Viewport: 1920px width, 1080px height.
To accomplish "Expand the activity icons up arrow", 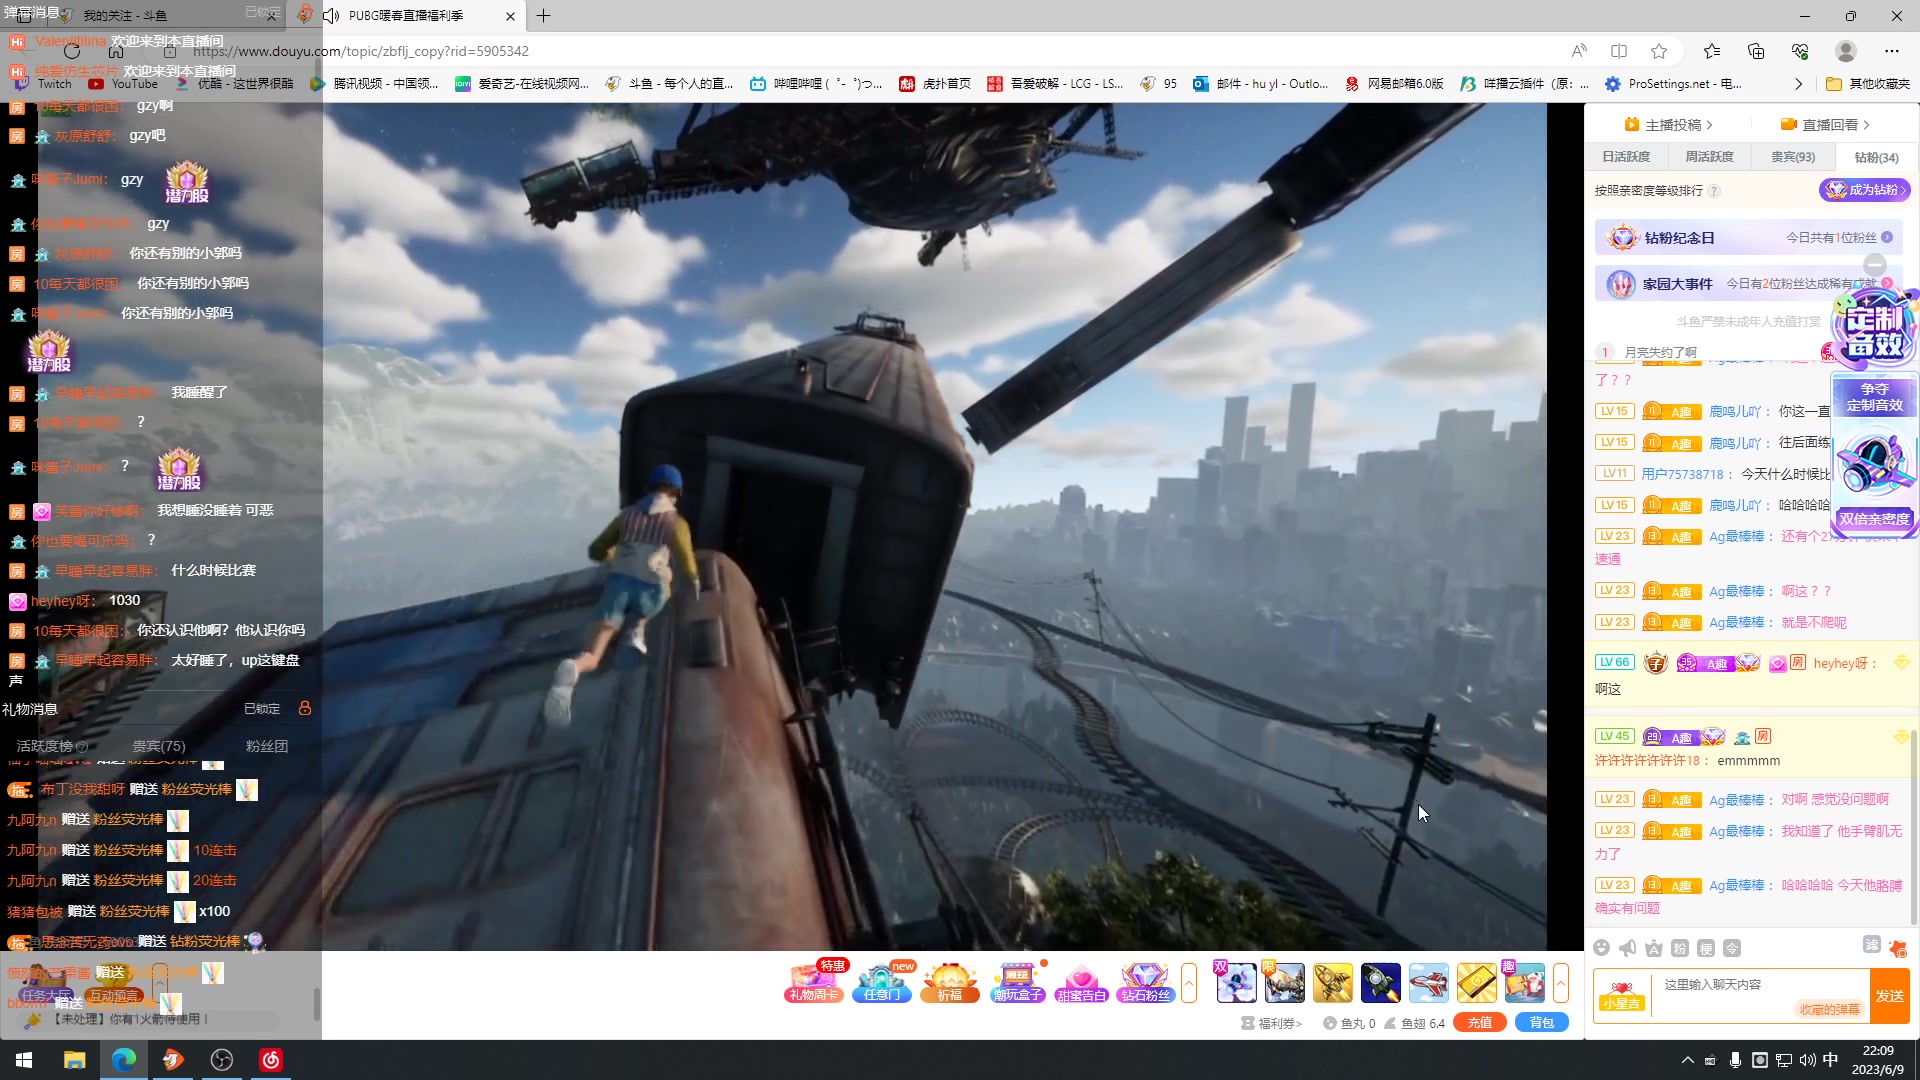I will tap(1189, 983).
